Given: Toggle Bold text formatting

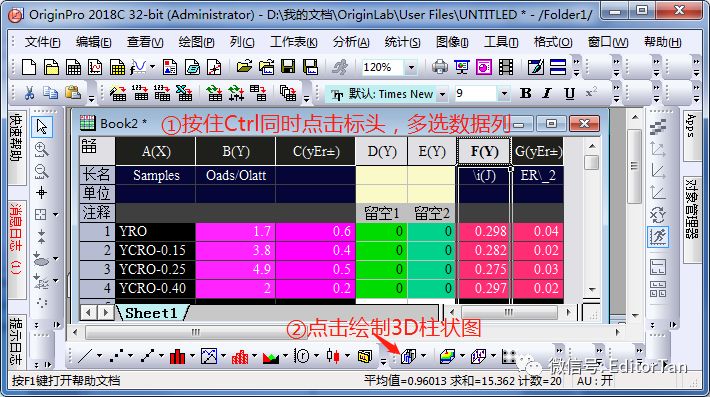Looking at the screenshot, I should (526, 93).
